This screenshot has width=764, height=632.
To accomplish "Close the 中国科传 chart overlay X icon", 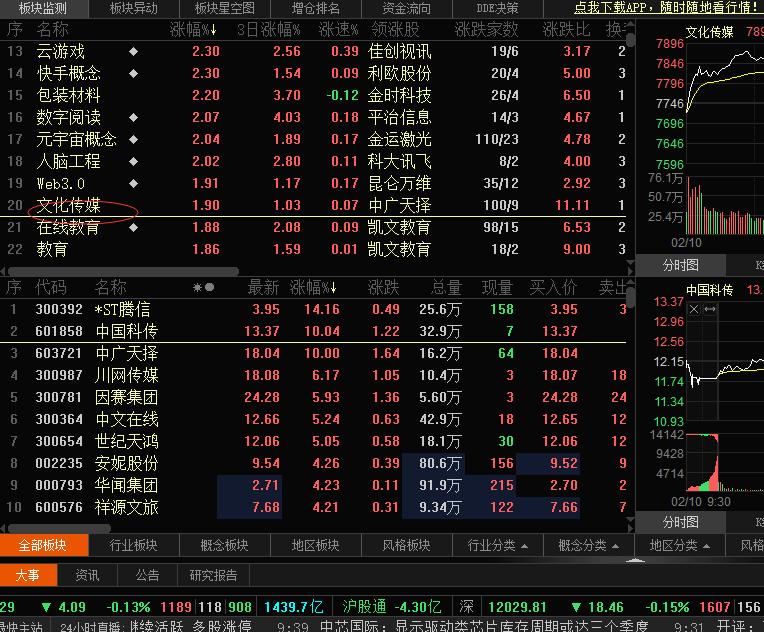I will coord(694,309).
